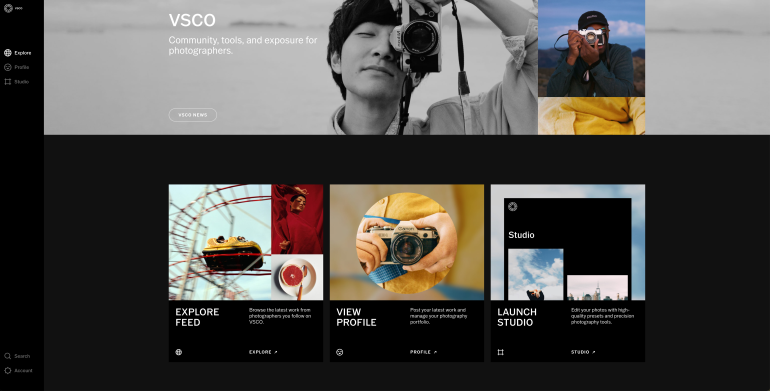The width and height of the screenshot is (770, 391).
Task: Open the woman in red photo
Action: click(297, 219)
